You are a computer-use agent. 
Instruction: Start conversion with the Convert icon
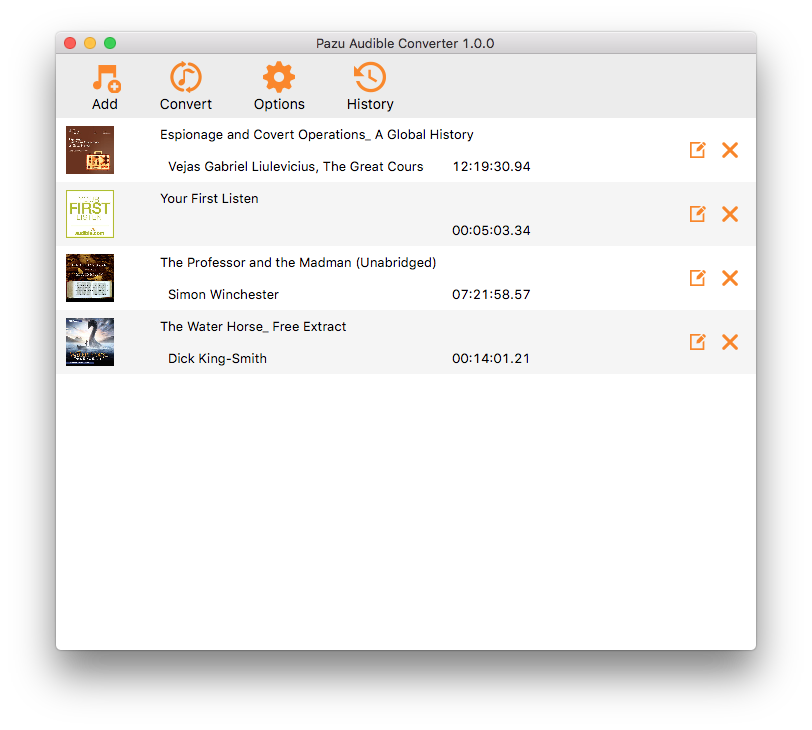click(x=186, y=79)
